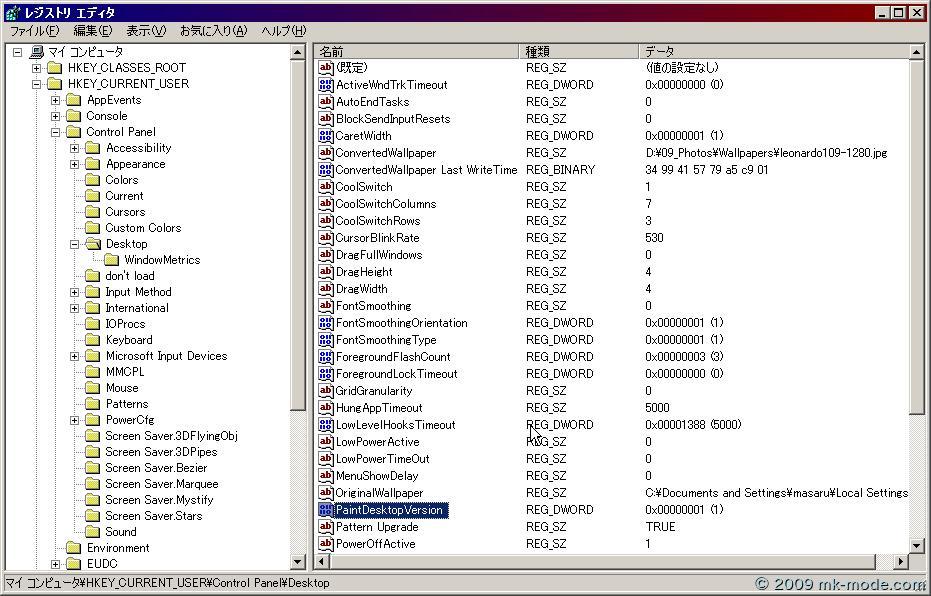
Task: Click the string icon beside OriginalWallpaper
Action: (326, 493)
